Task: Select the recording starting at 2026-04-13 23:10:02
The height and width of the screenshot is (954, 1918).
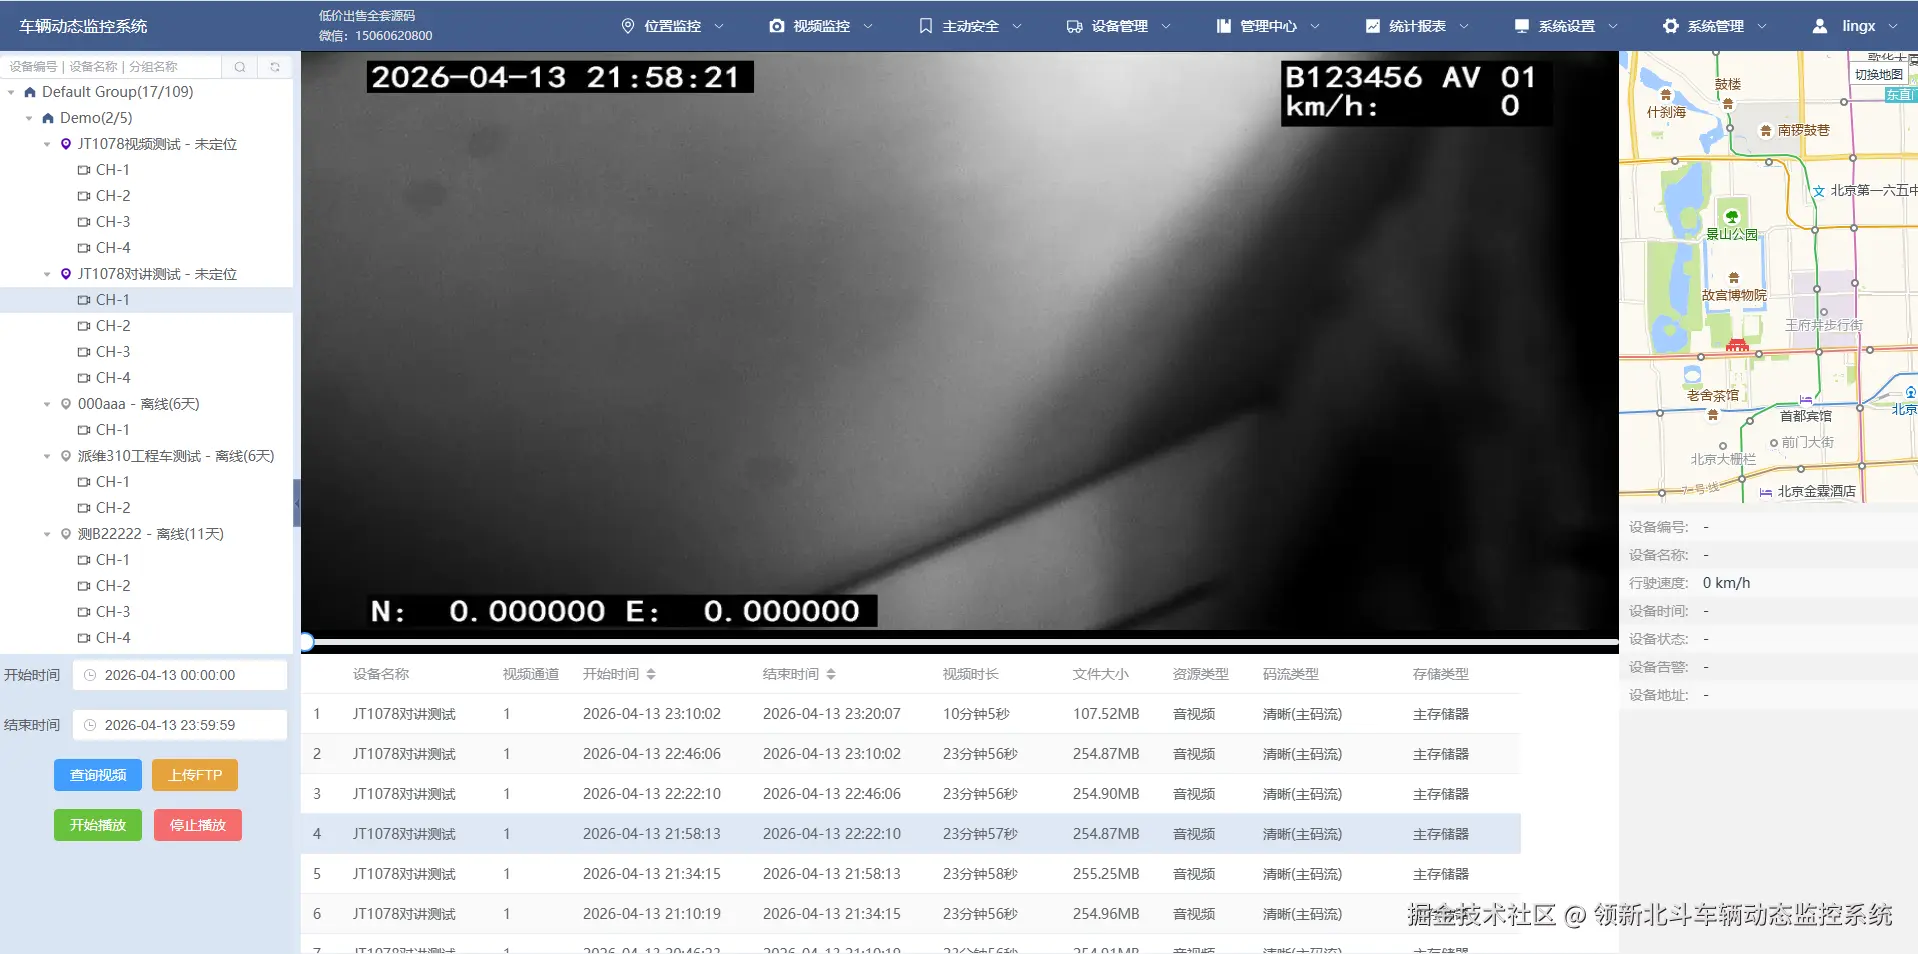Action: coord(910,714)
